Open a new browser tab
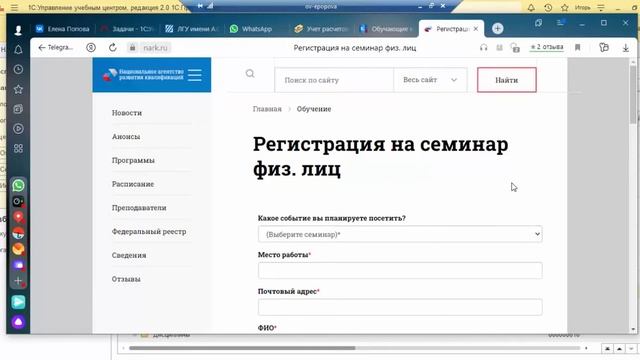The width and height of the screenshot is (640, 360). (x=498, y=29)
